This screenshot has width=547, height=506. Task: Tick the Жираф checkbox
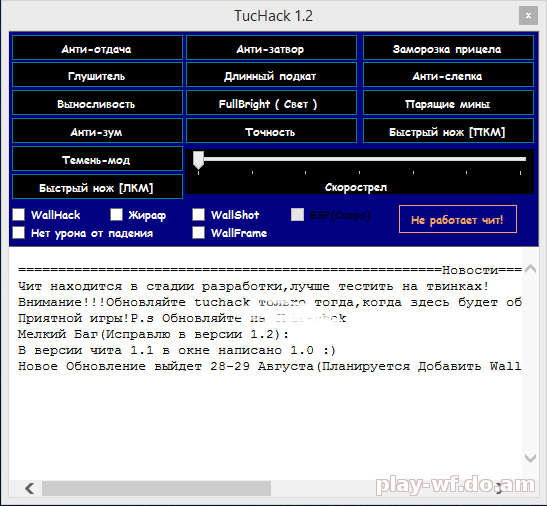(117, 214)
